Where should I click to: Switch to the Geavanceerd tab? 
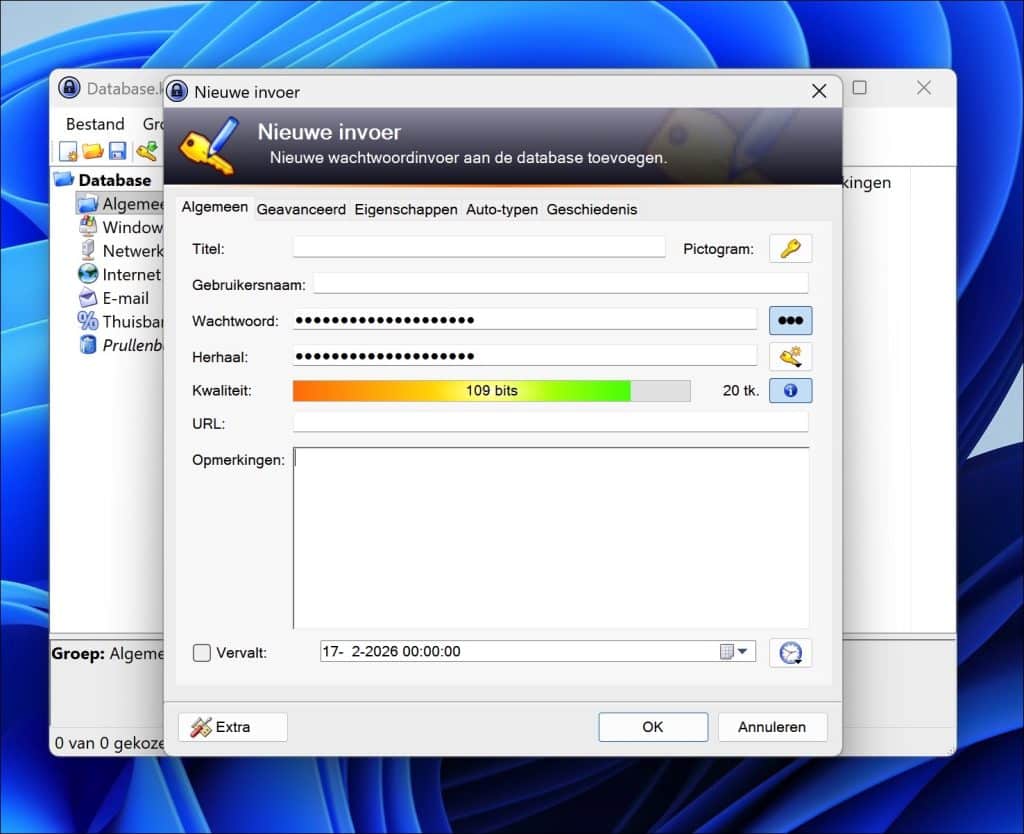pos(301,209)
